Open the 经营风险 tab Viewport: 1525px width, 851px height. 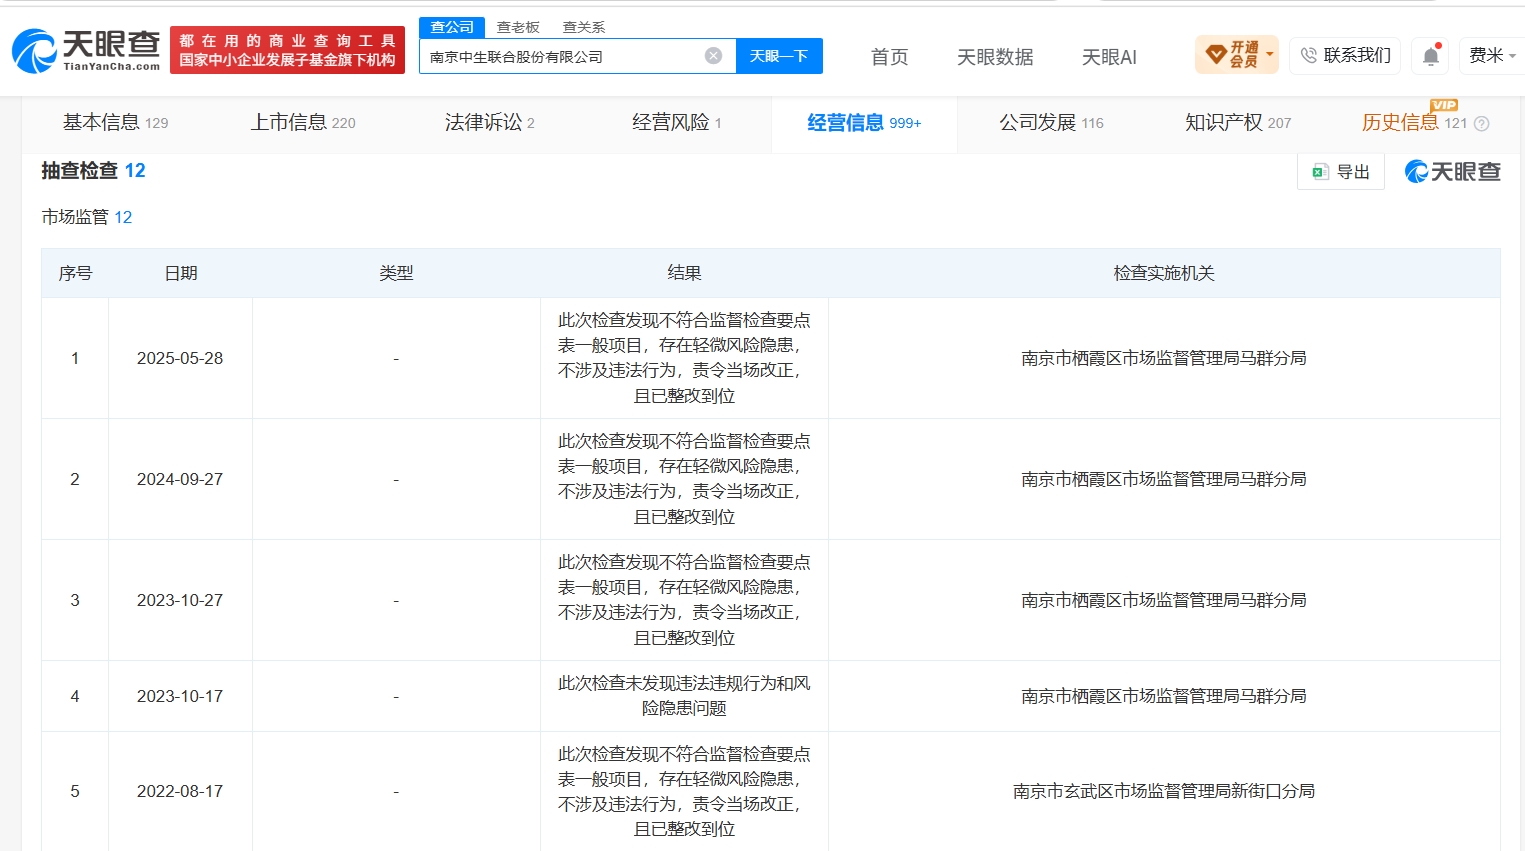coord(677,123)
